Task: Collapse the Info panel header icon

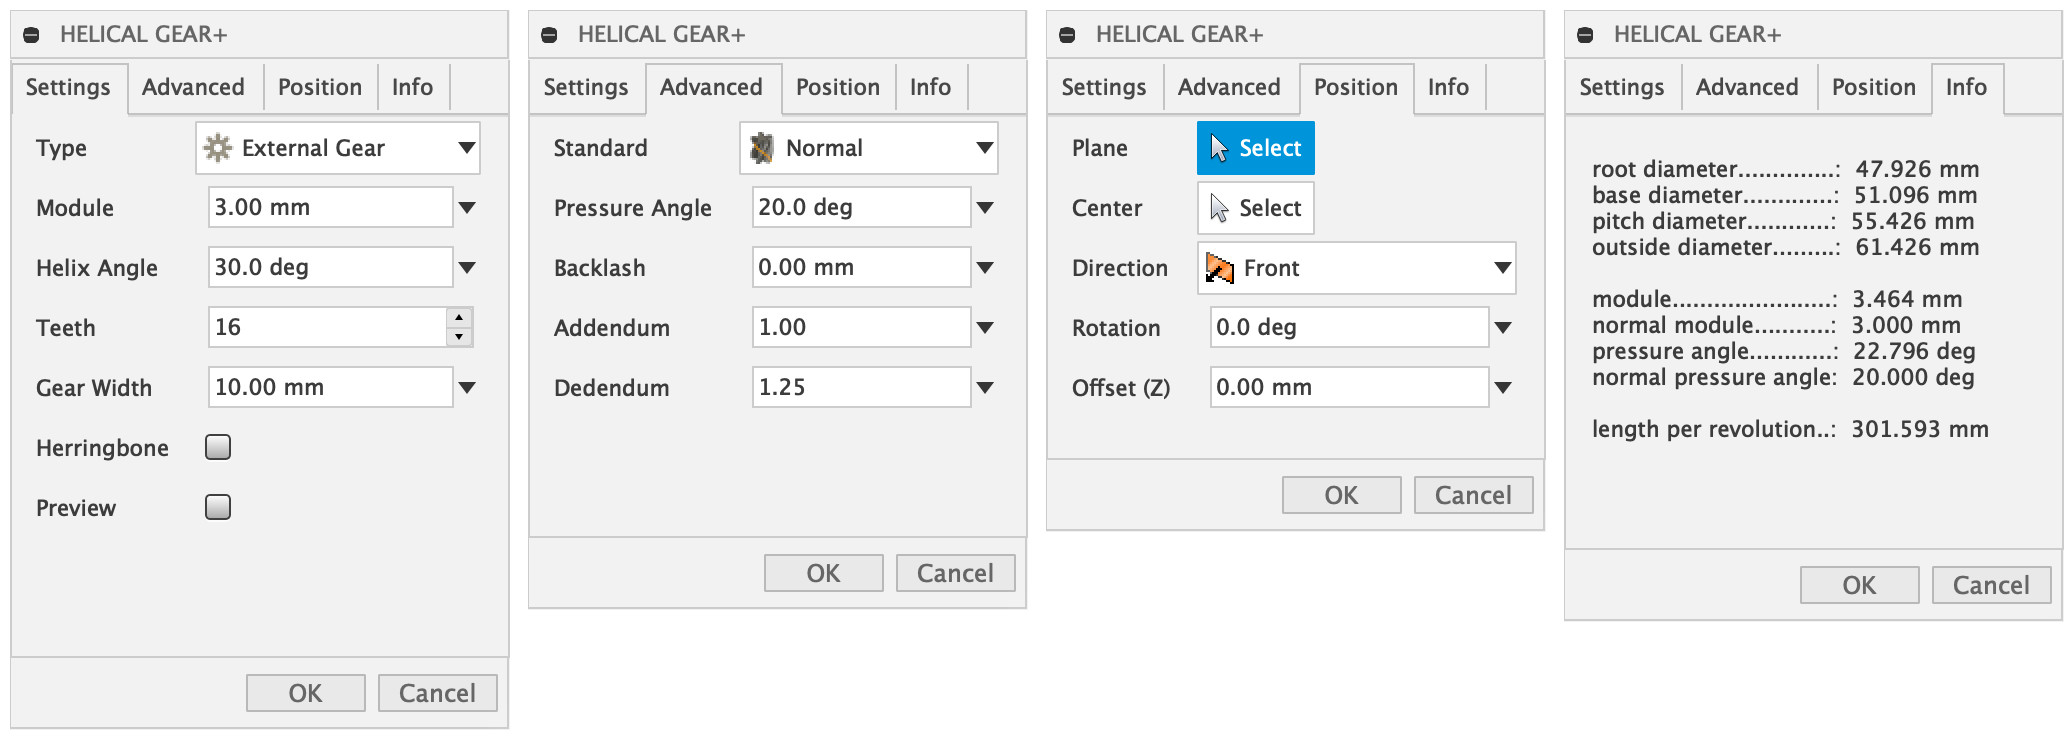Action: tap(1585, 35)
